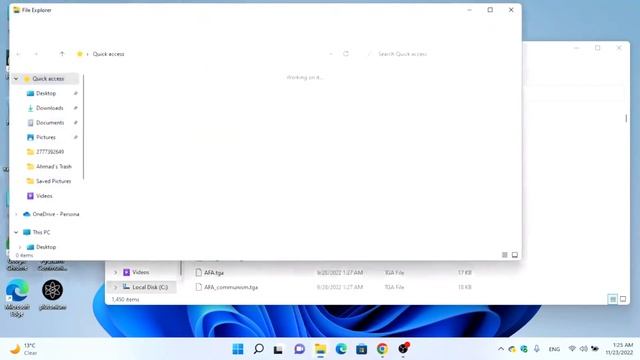Collapse the Quick access tree node

16,78
